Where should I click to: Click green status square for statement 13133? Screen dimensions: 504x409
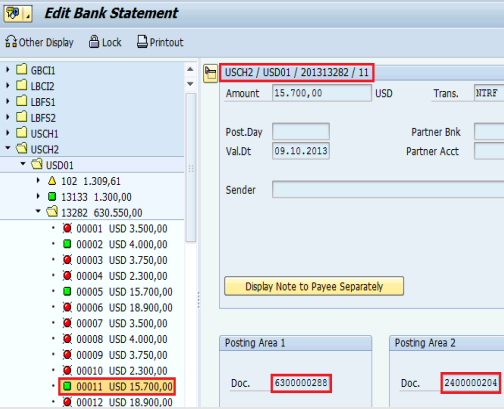pos(52,197)
